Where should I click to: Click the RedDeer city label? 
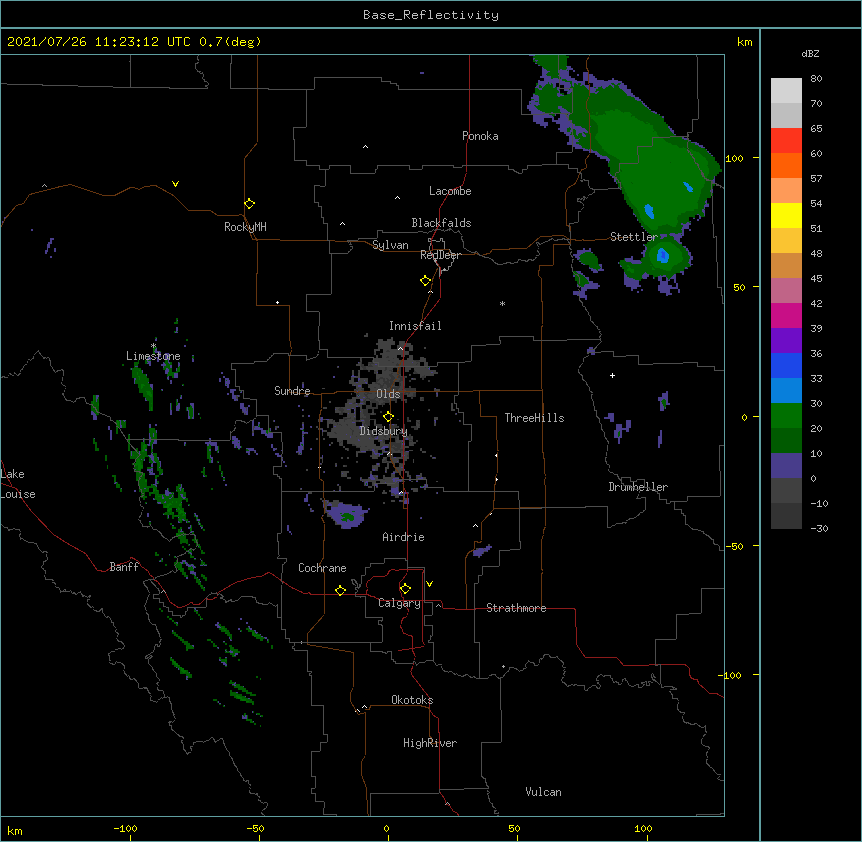[440, 255]
